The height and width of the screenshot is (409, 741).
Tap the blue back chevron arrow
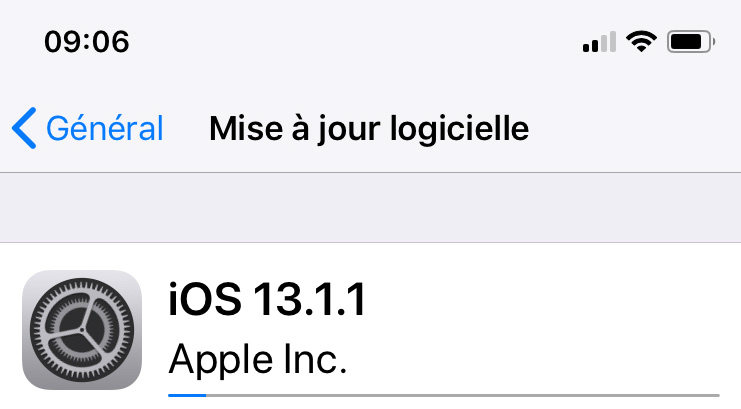[24, 128]
